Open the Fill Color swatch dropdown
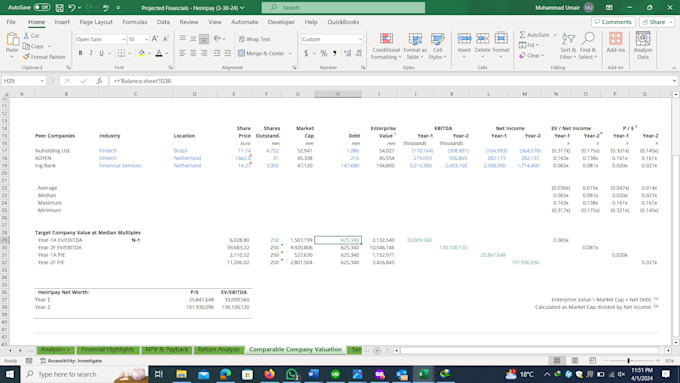 [x=149, y=53]
